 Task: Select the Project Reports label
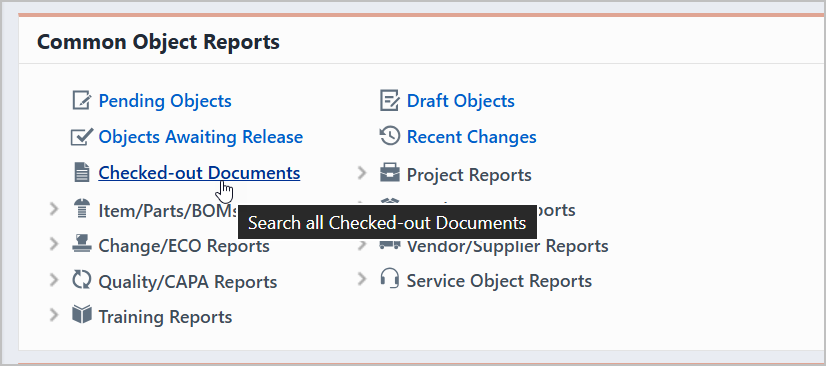point(469,175)
